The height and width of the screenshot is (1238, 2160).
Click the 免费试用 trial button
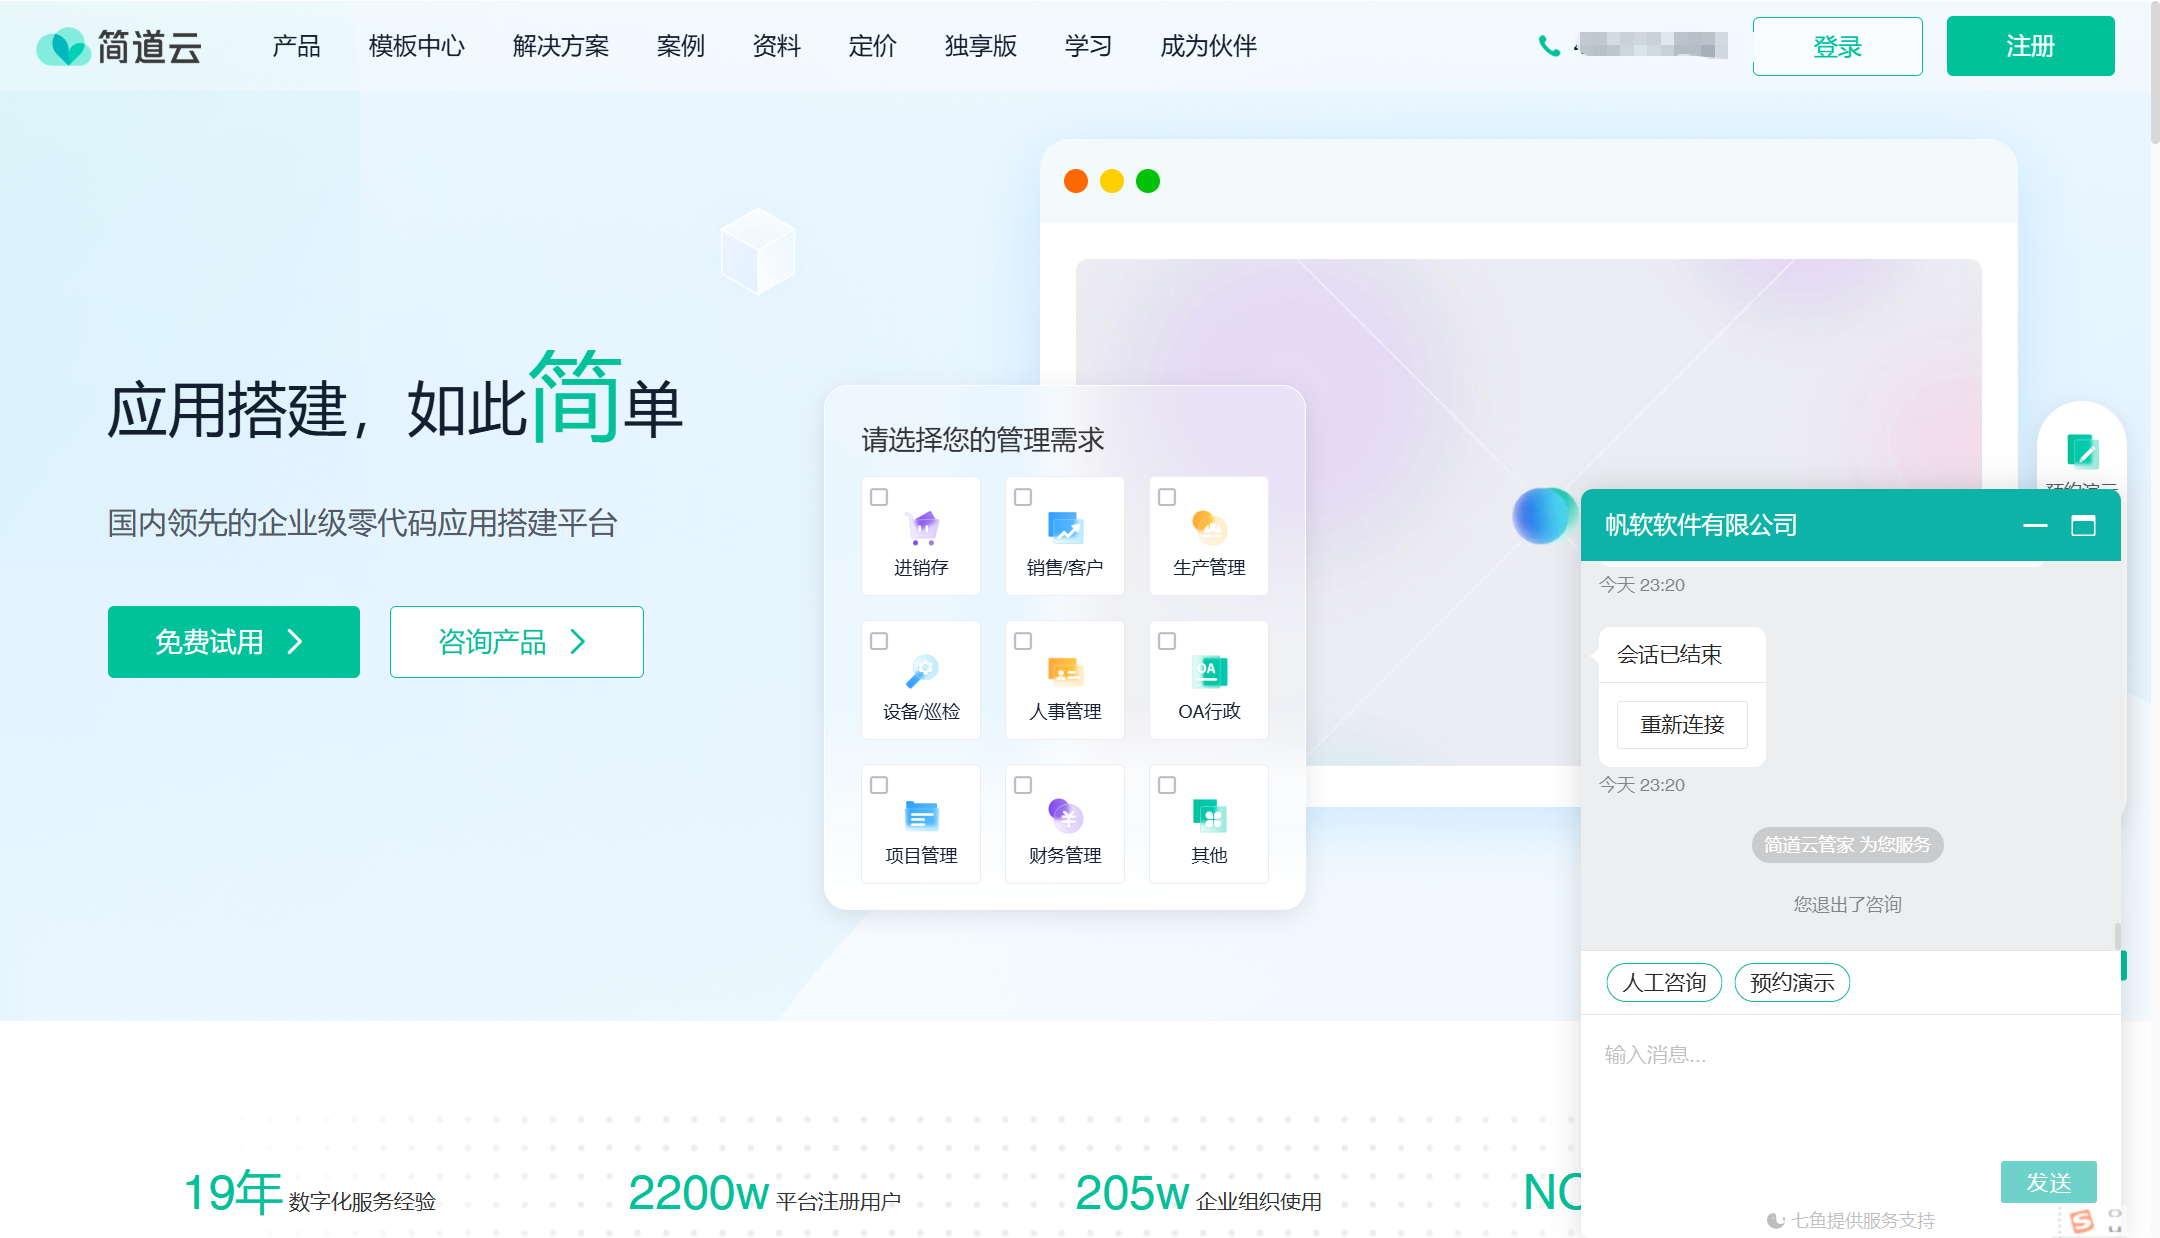tap(233, 642)
